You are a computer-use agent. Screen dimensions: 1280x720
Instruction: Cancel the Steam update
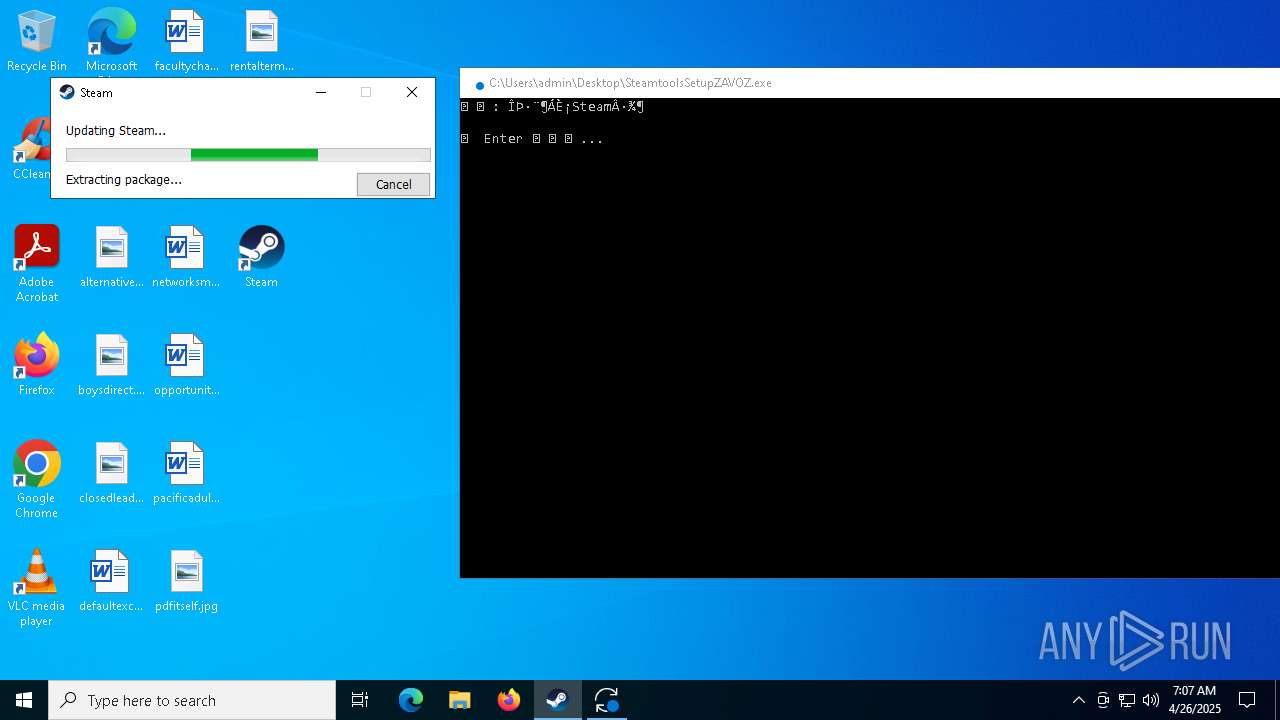pyautogui.click(x=393, y=184)
